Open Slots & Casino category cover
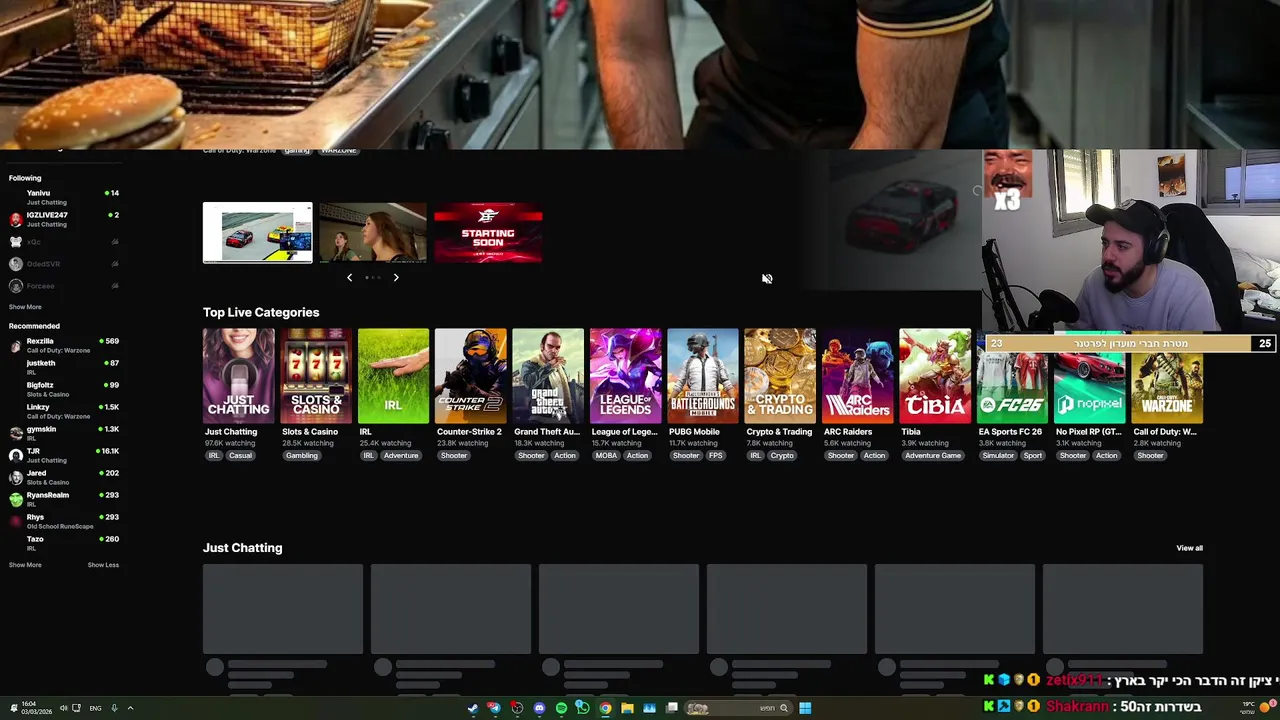Image resolution: width=1280 pixels, height=720 pixels. [x=316, y=375]
